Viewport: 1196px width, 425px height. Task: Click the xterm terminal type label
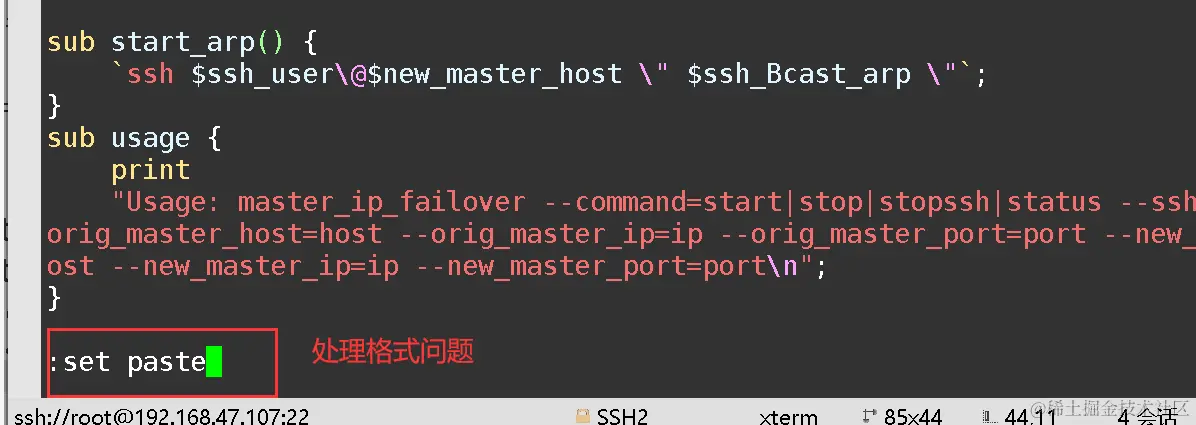(x=788, y=417)
